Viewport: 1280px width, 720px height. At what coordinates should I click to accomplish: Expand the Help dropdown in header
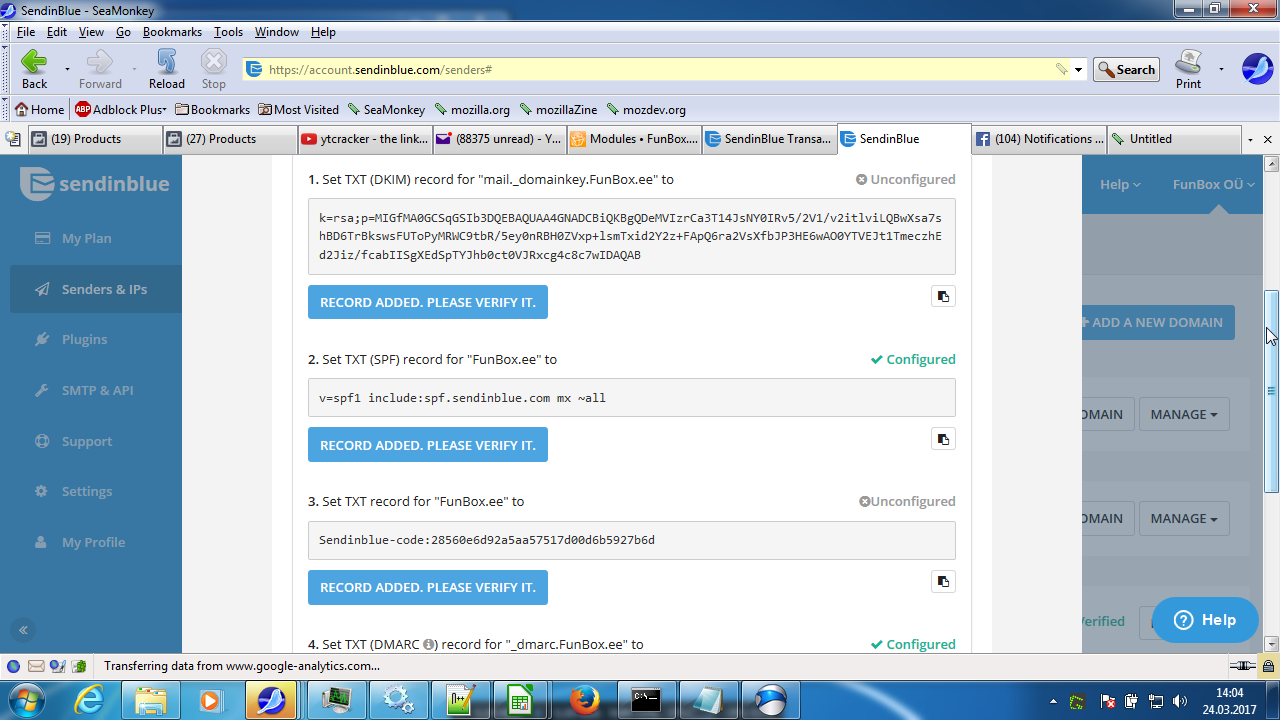tap(1120, 184)
